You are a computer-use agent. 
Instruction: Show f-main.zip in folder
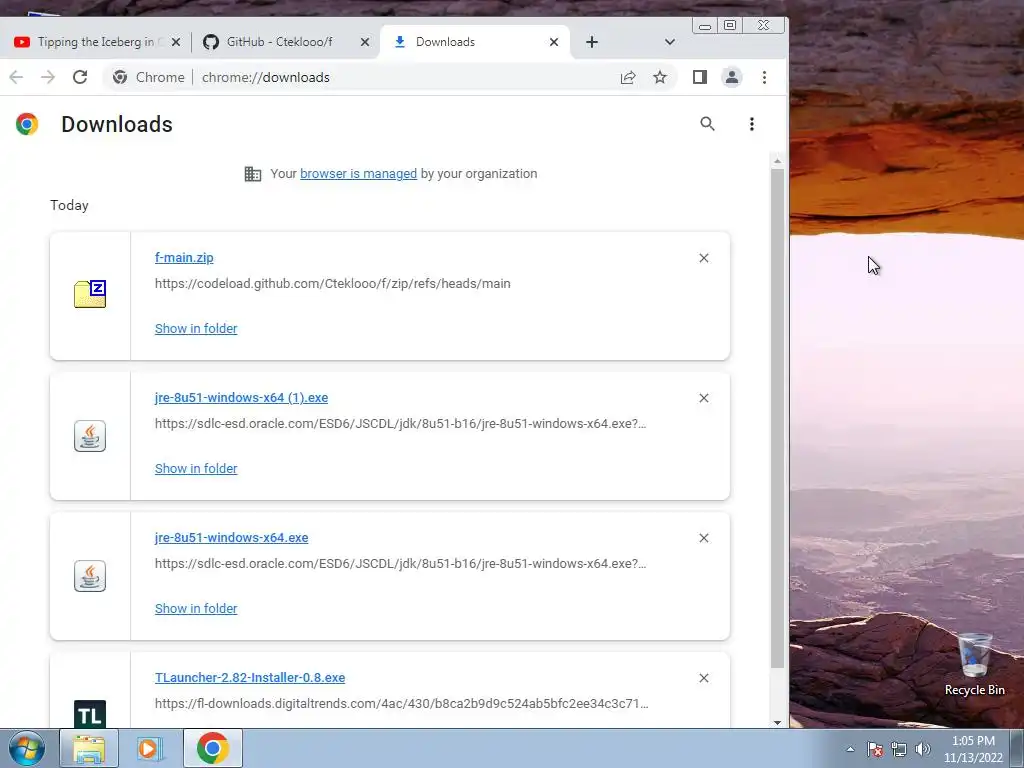click(196, 328)
